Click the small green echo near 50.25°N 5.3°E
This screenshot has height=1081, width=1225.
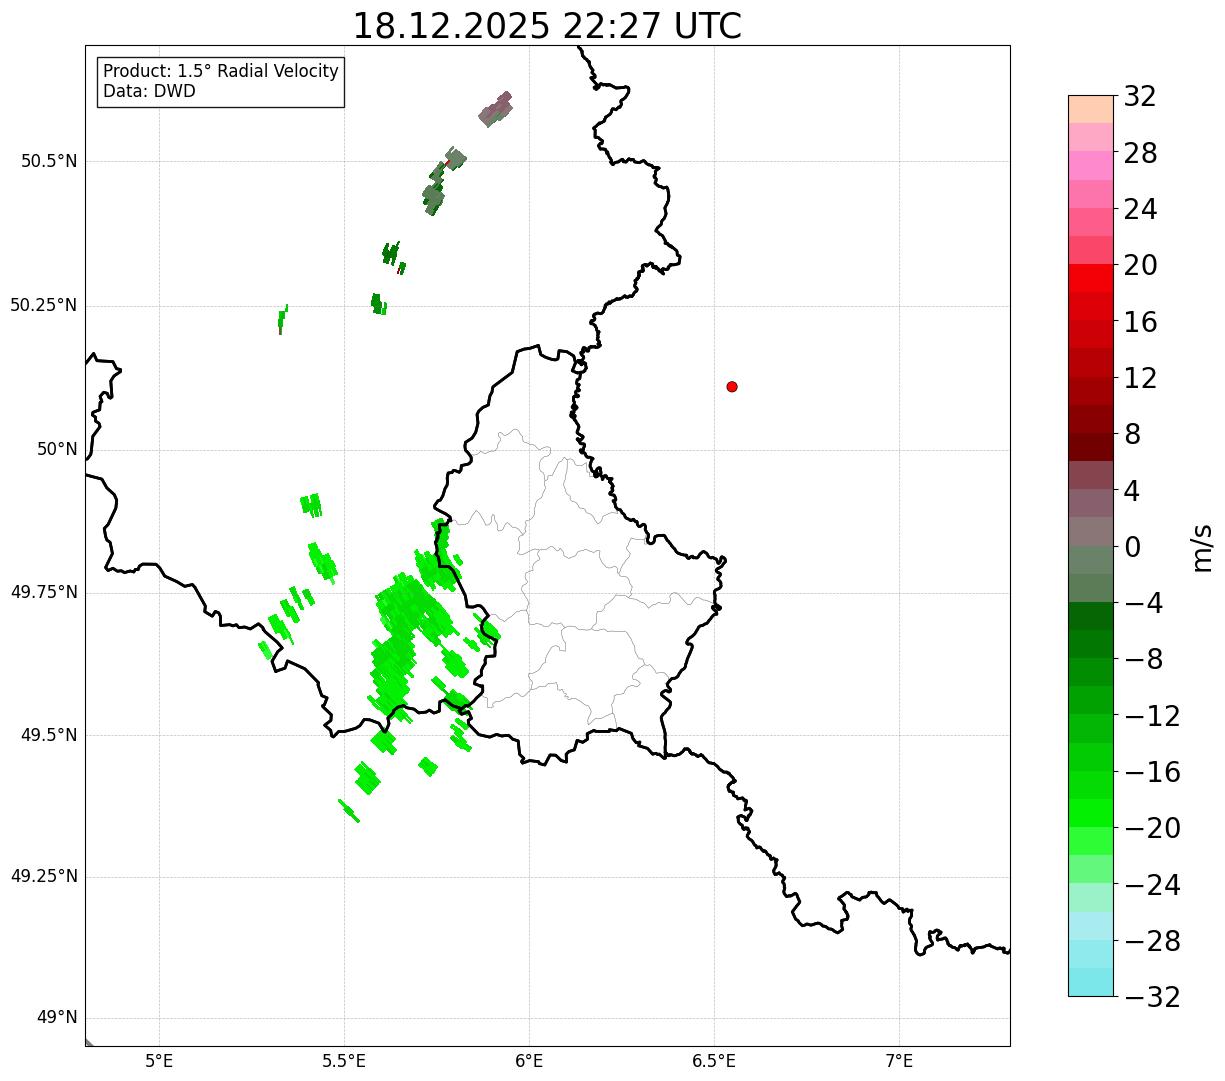pos(283,319)
